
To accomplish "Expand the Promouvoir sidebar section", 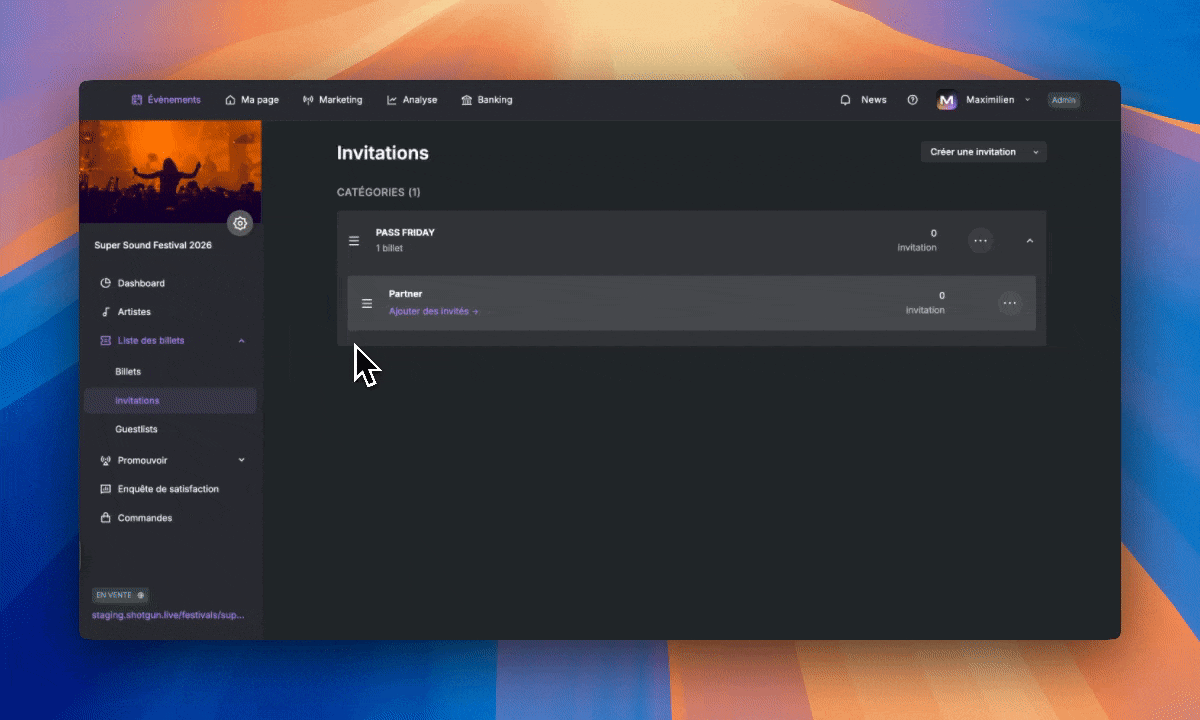I will click(x=241, y=460).
